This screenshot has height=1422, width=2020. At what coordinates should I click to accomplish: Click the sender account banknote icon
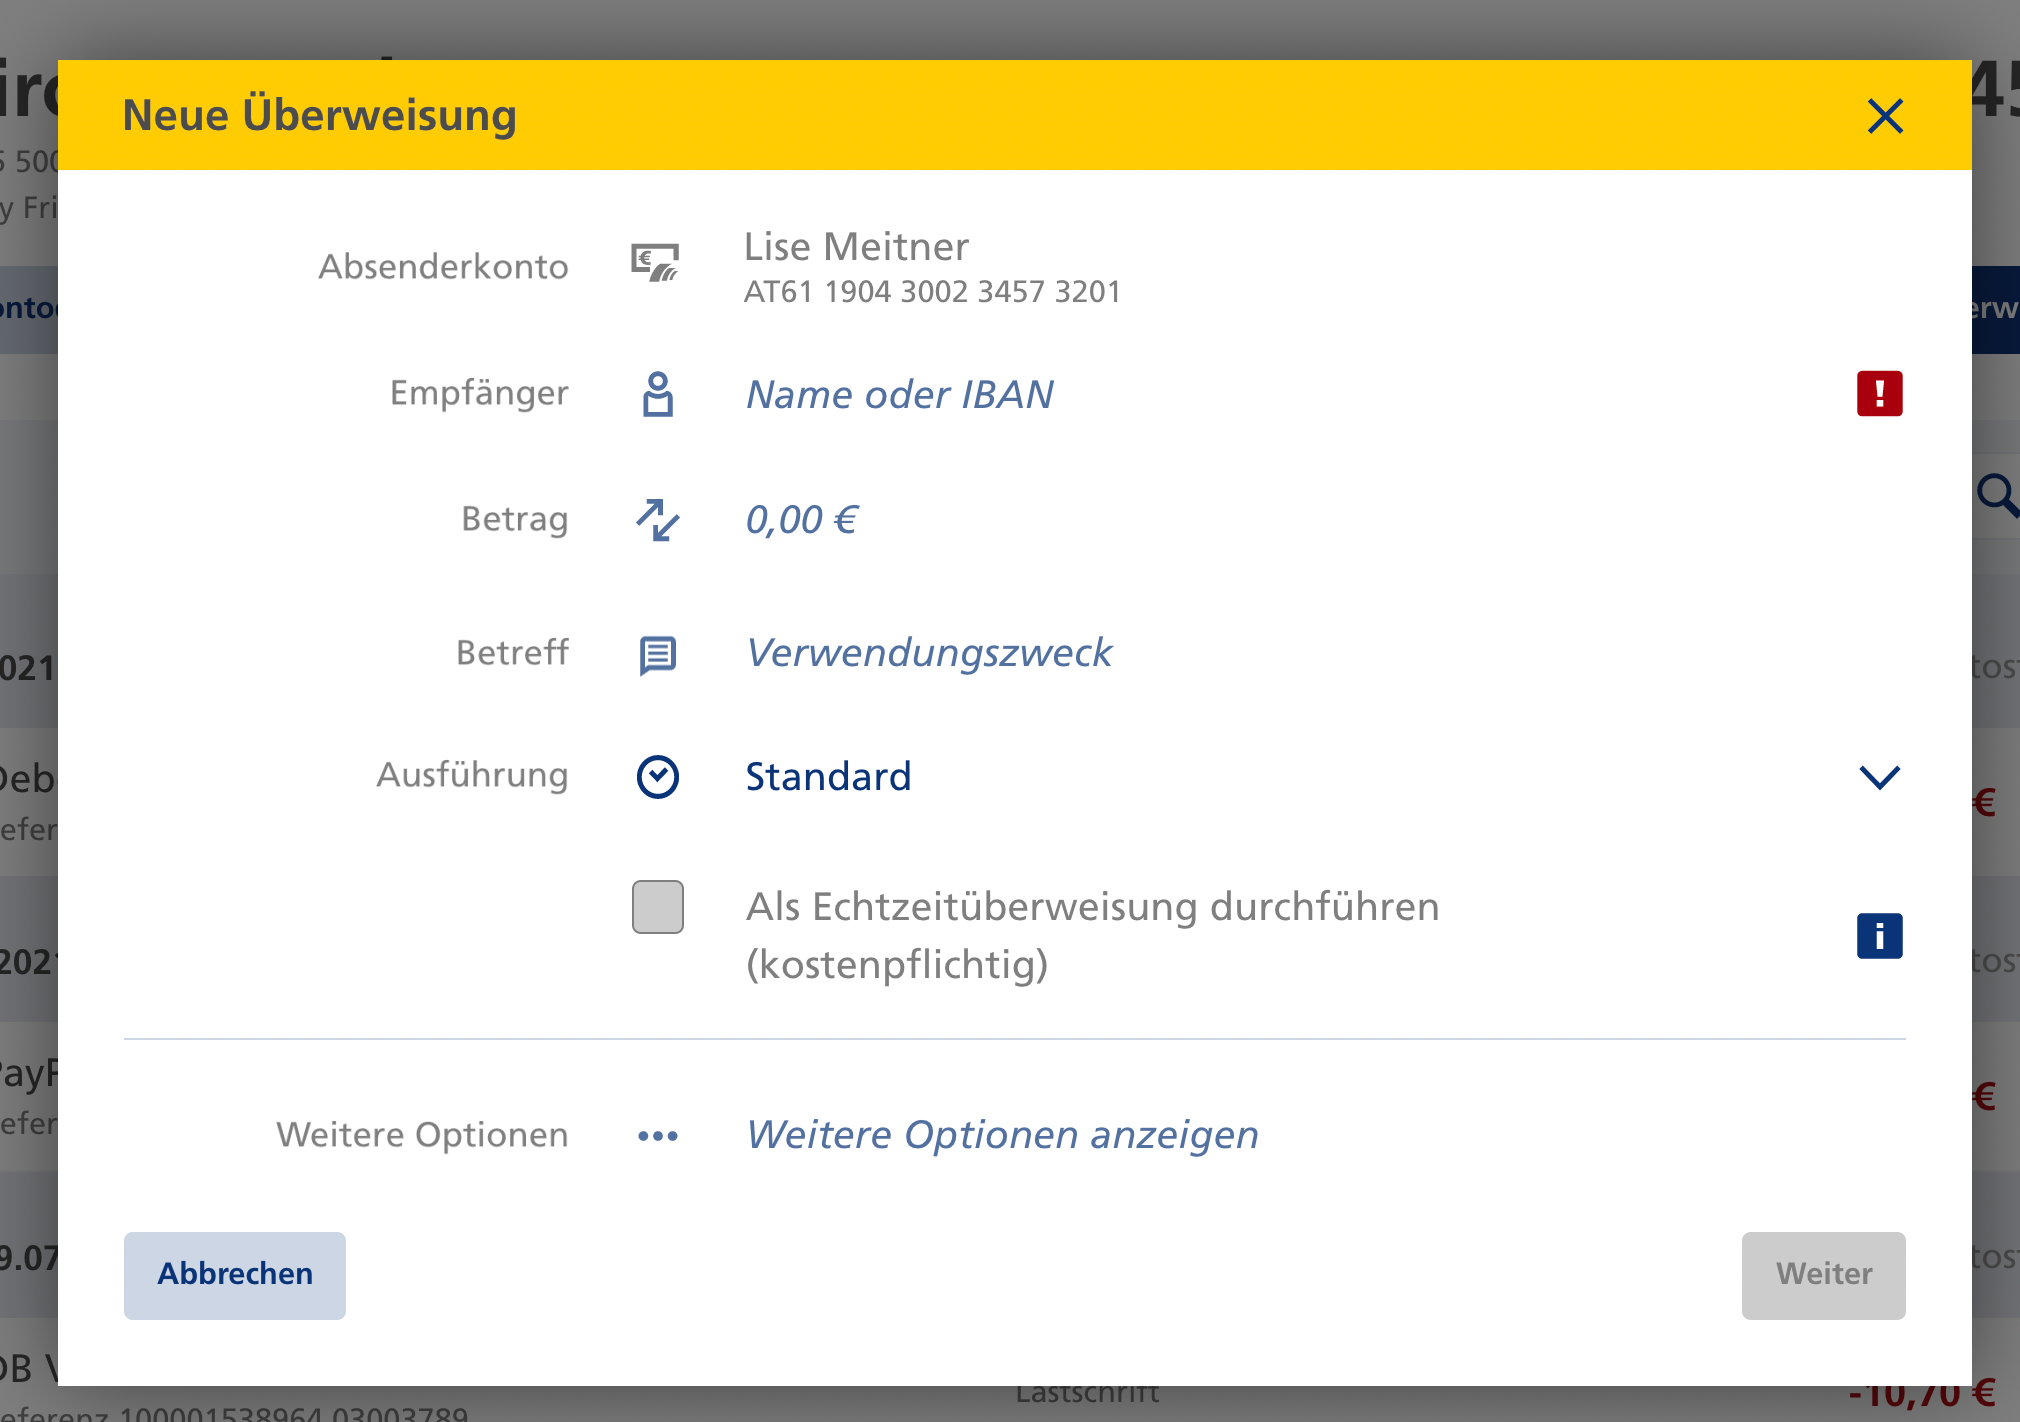click(655, 264)
